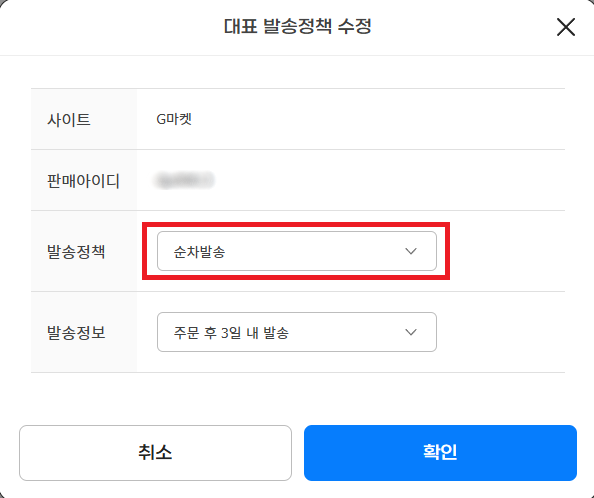This screenshot has width=594, height=498.
Task: Open the 발송정보 dropdown
Action: pyautogui.click(x=297, y=332)
